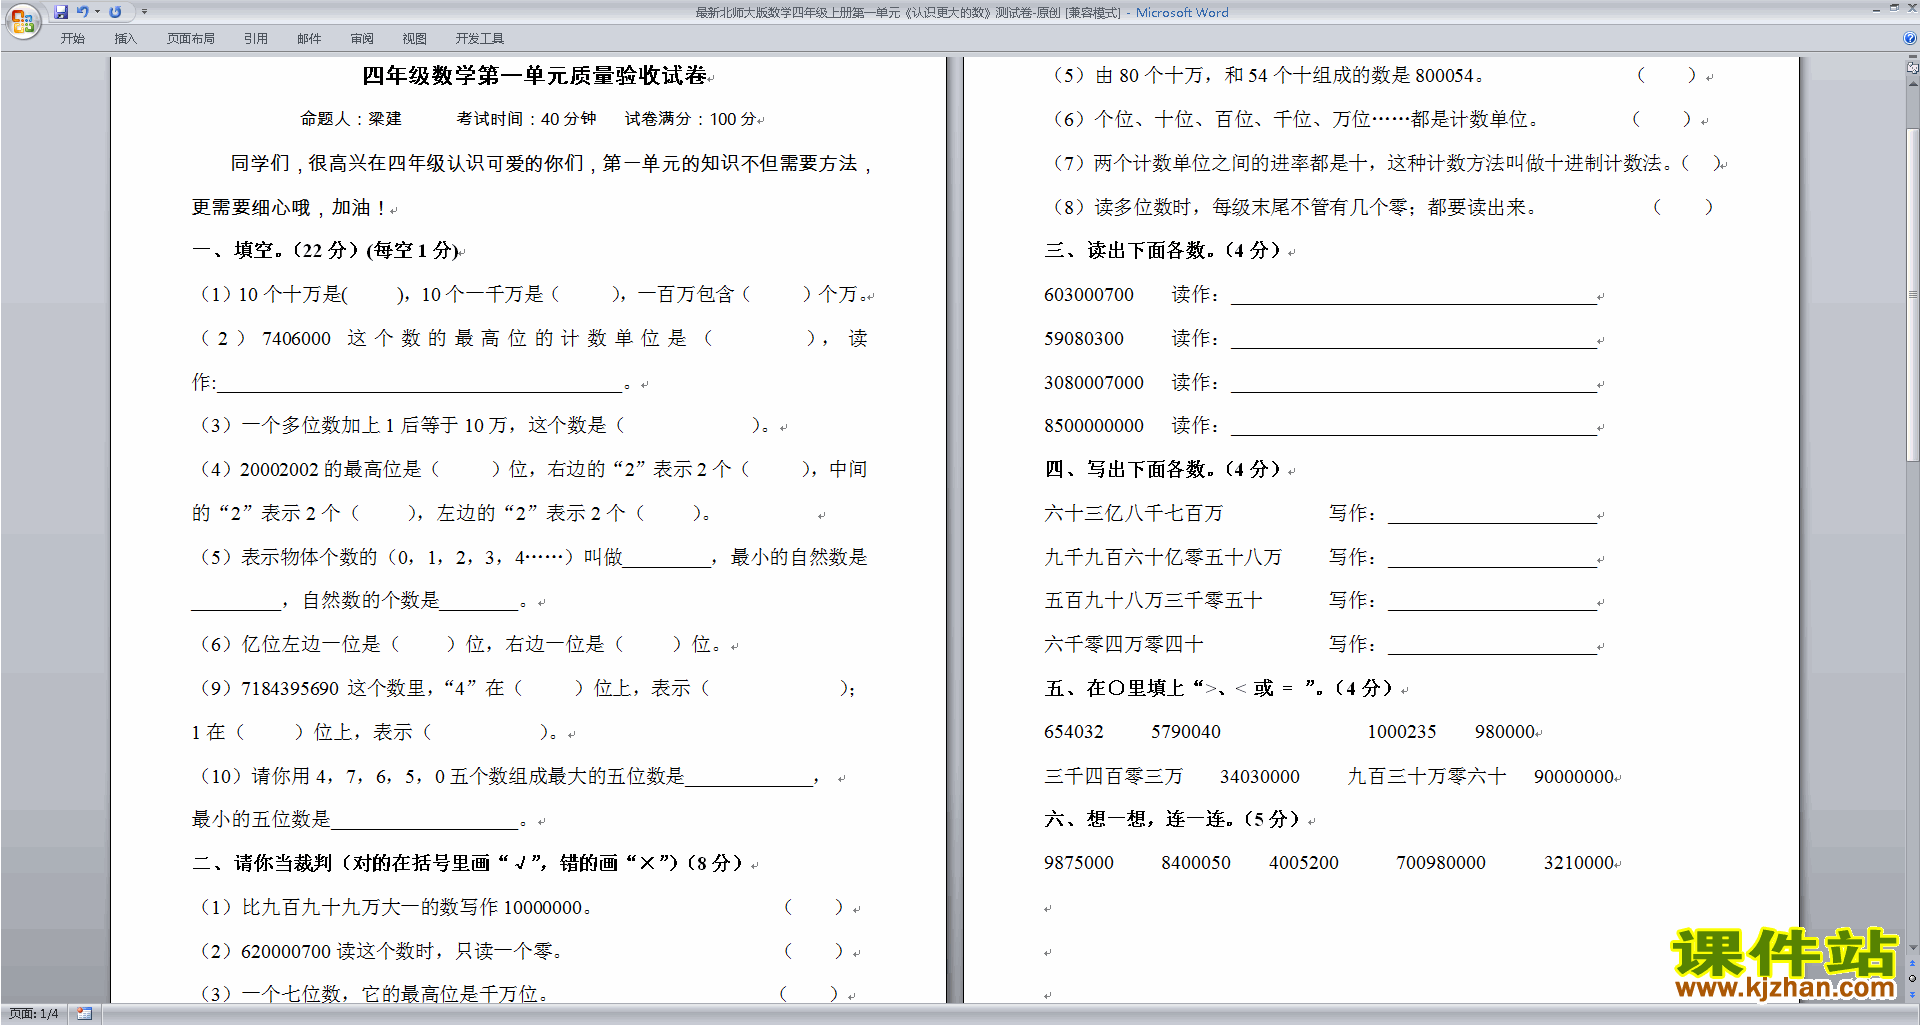Click bracket for judging question (1) 10000000

[x=814, y=908]
